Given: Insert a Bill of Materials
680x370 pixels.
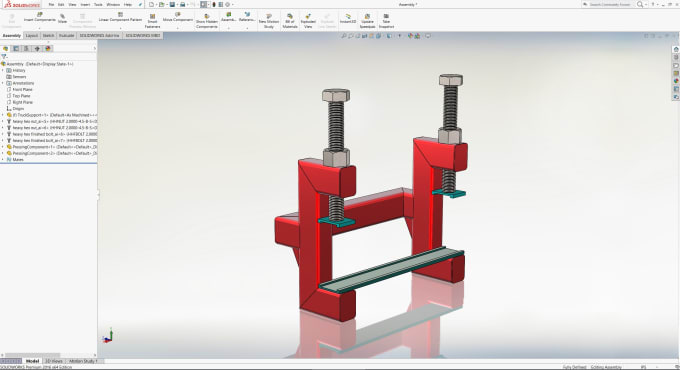Looking at the screenshot, I should point(290,21).
